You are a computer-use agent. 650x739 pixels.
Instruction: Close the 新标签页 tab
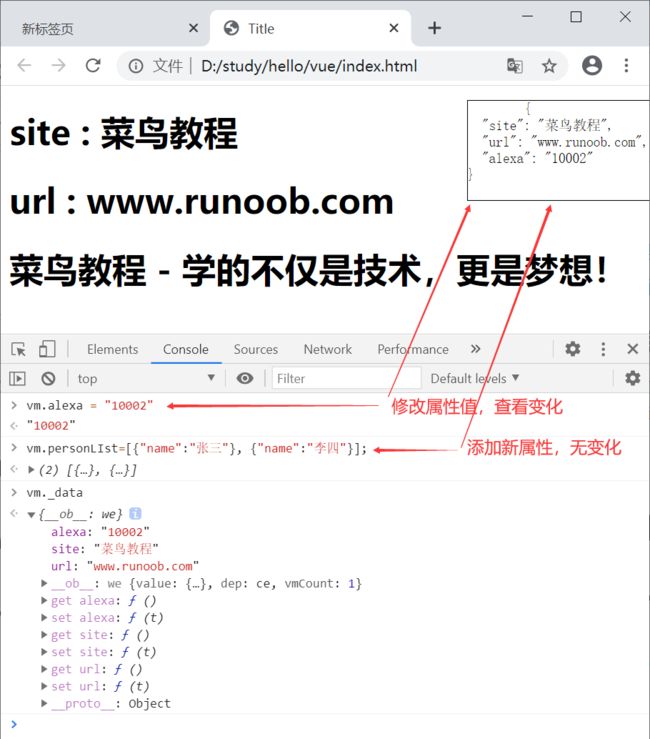193,28
